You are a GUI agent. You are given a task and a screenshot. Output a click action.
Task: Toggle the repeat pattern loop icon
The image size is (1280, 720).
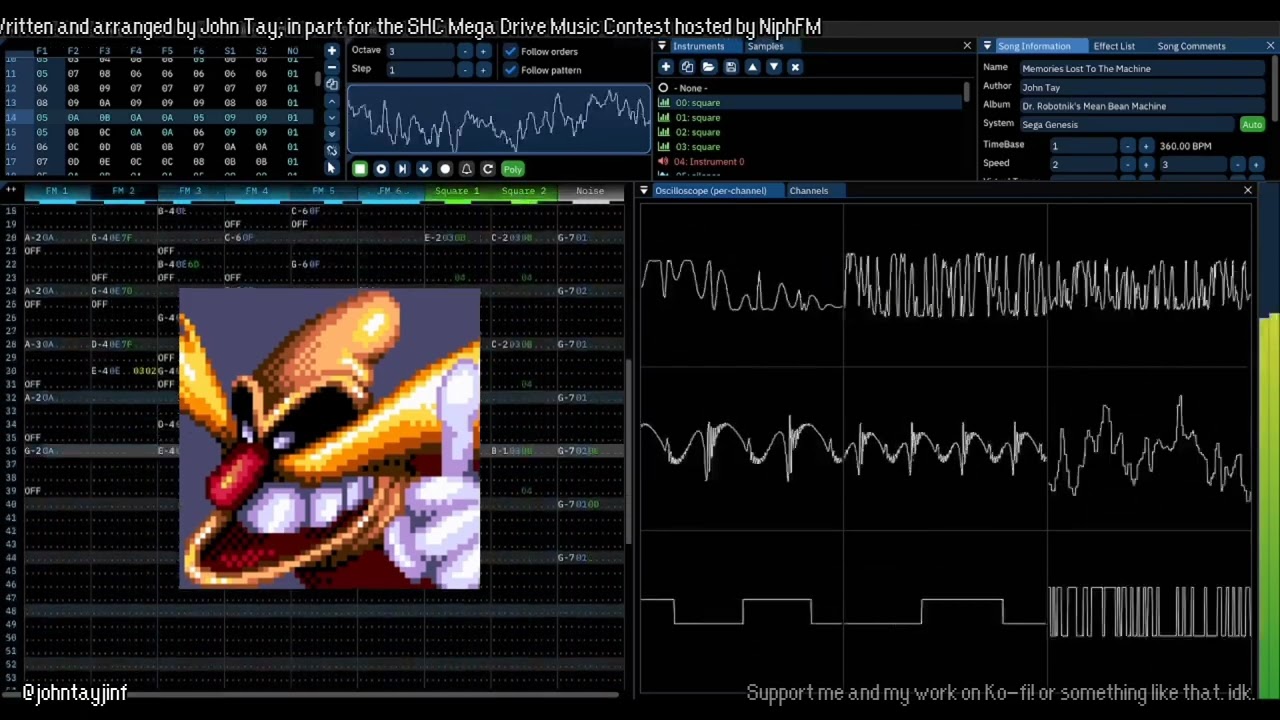pos(488,169)
